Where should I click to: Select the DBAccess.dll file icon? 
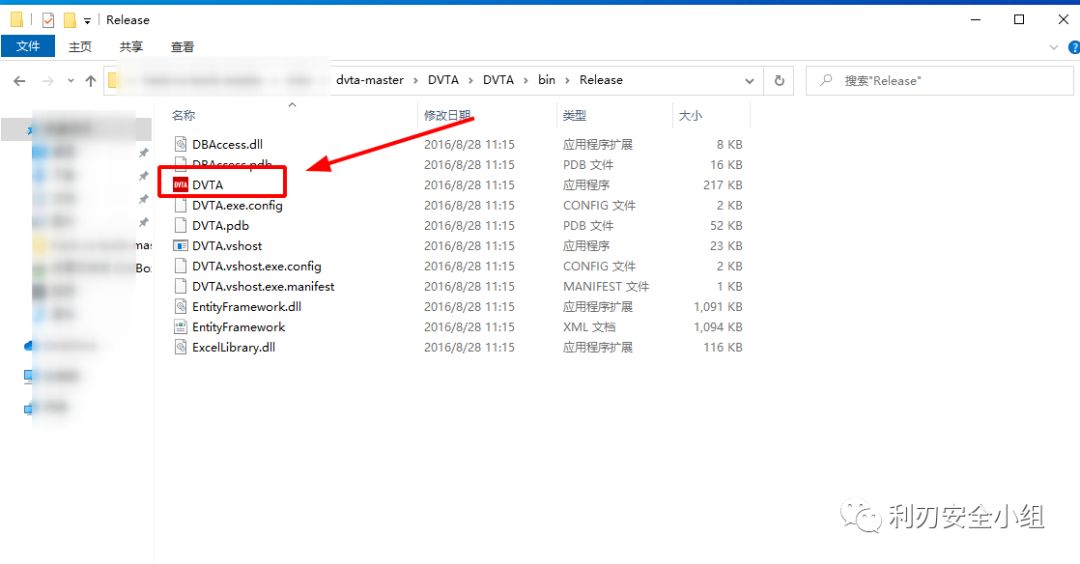(180, 145)
